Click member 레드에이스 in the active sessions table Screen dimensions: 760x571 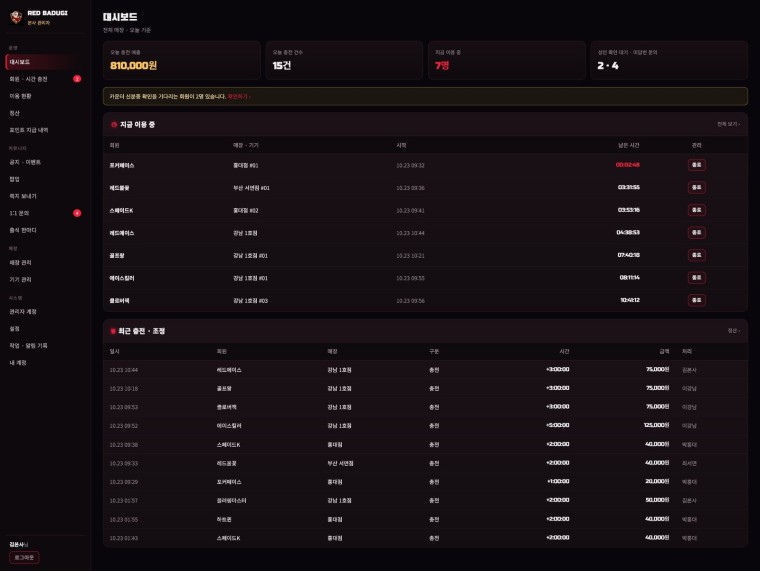click(x=122, y=233)
